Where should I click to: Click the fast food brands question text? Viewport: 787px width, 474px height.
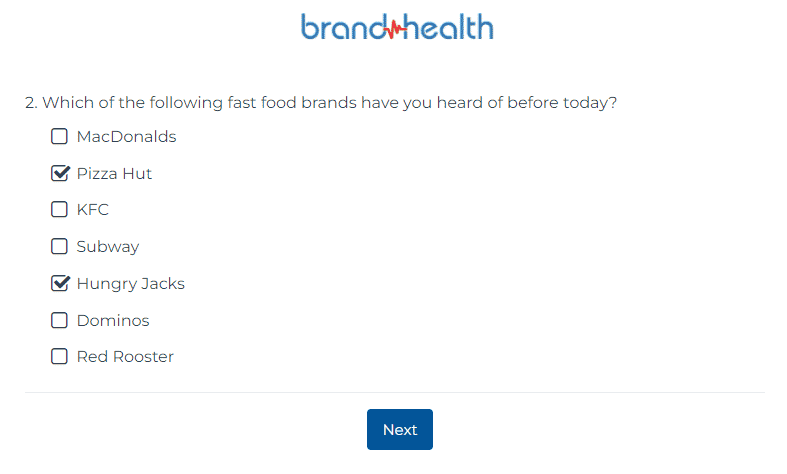tap(329, 103)
